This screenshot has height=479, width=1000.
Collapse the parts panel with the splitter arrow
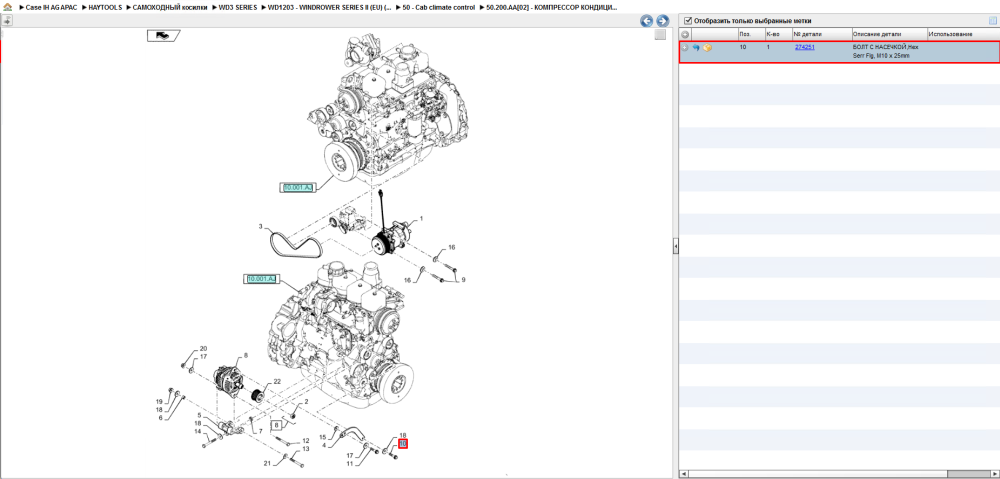(675, 246)
